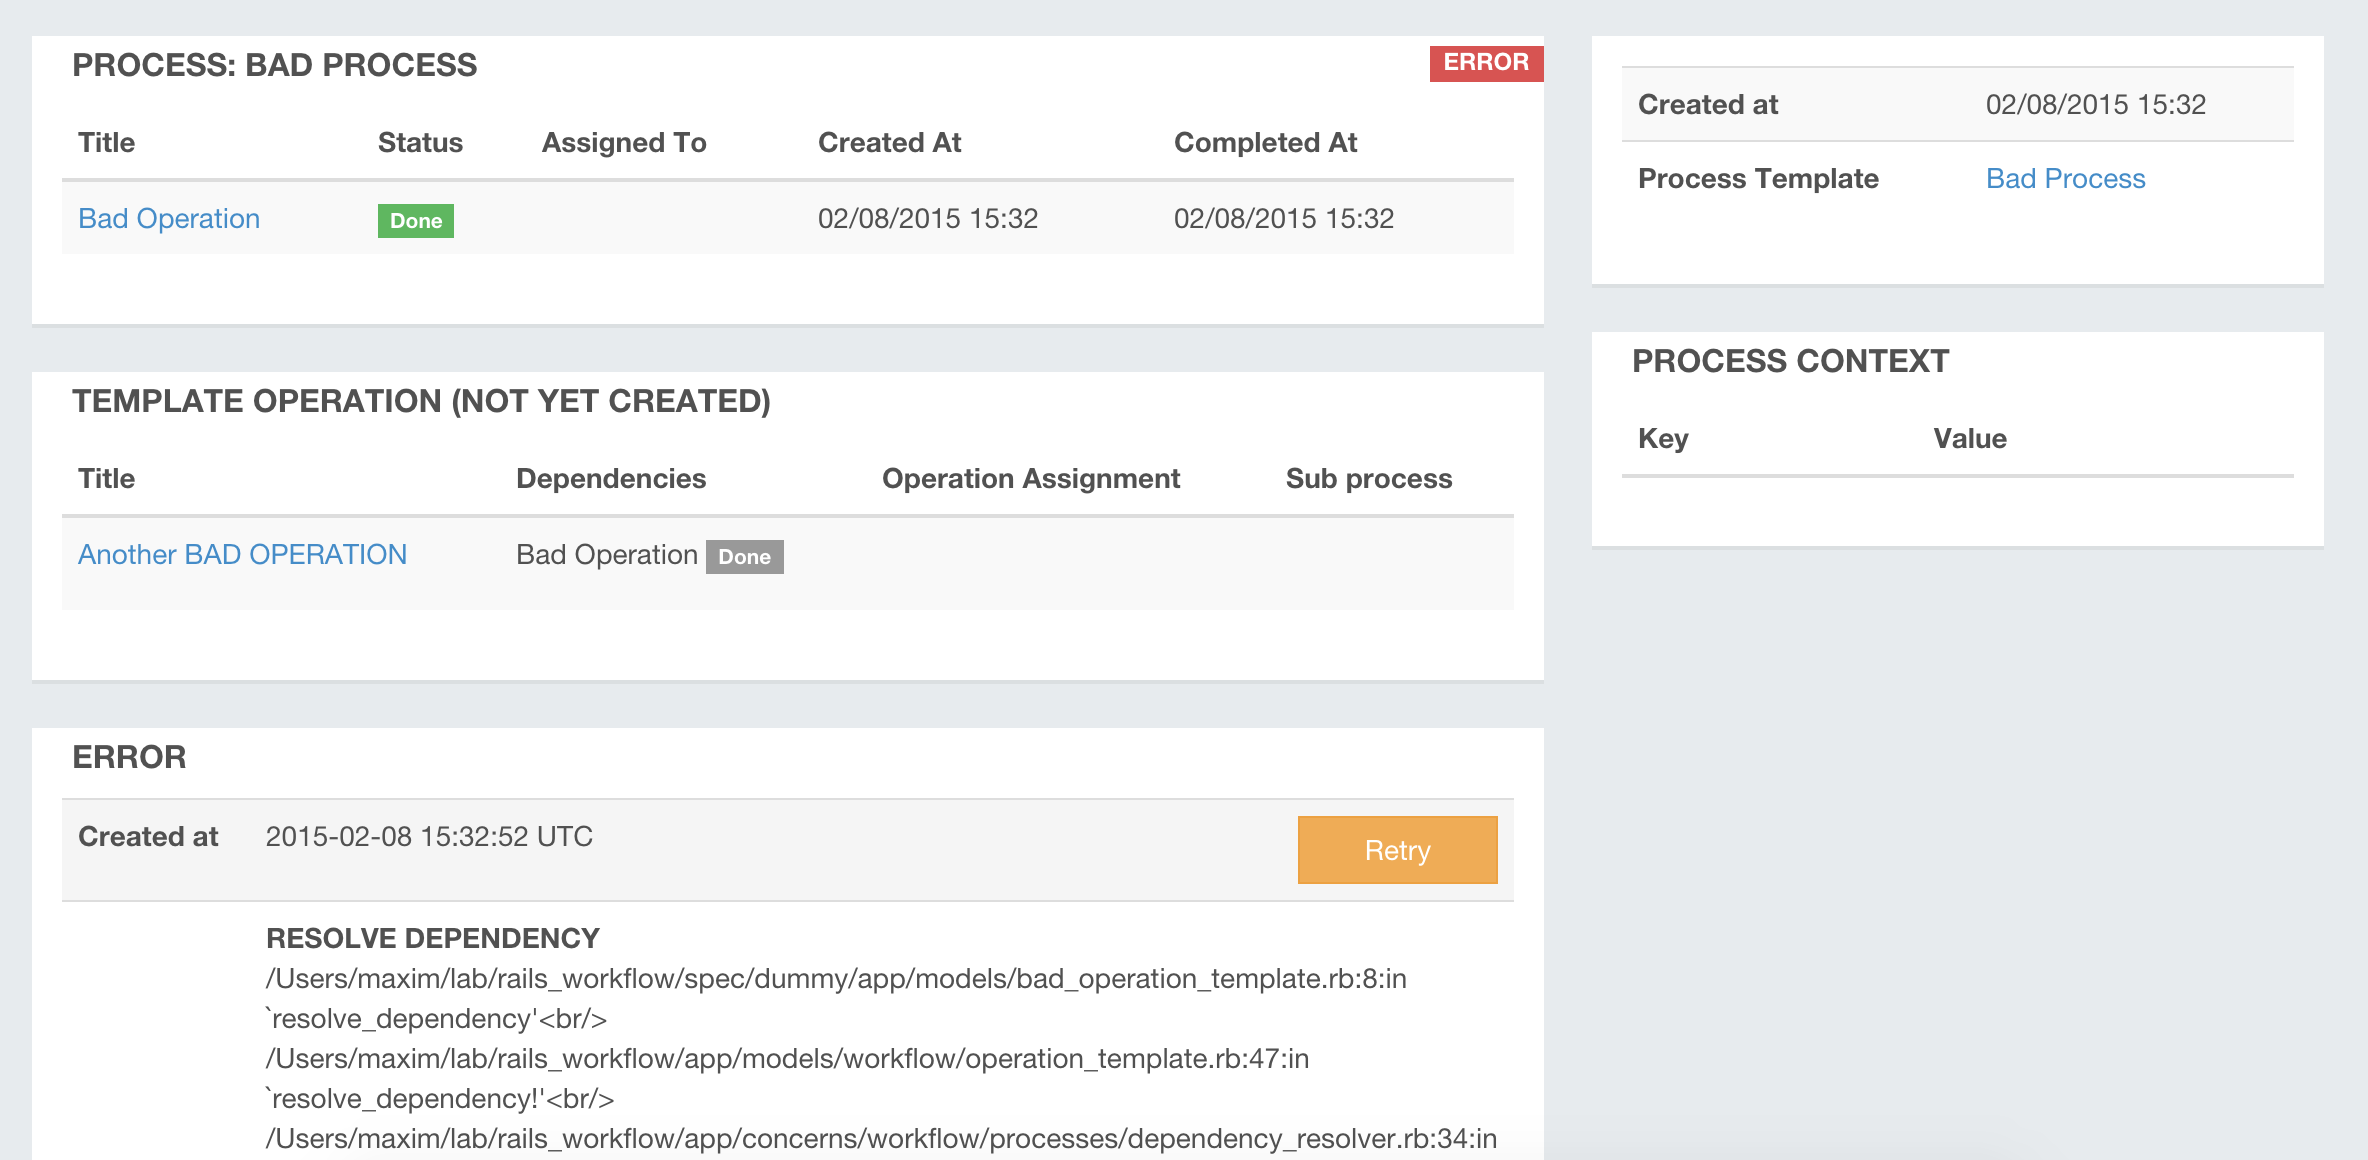Viewport: 2368px width, 1160px height.
Task: Click the Another BAD OPERATION link
Action: click(x=242, y=555)
